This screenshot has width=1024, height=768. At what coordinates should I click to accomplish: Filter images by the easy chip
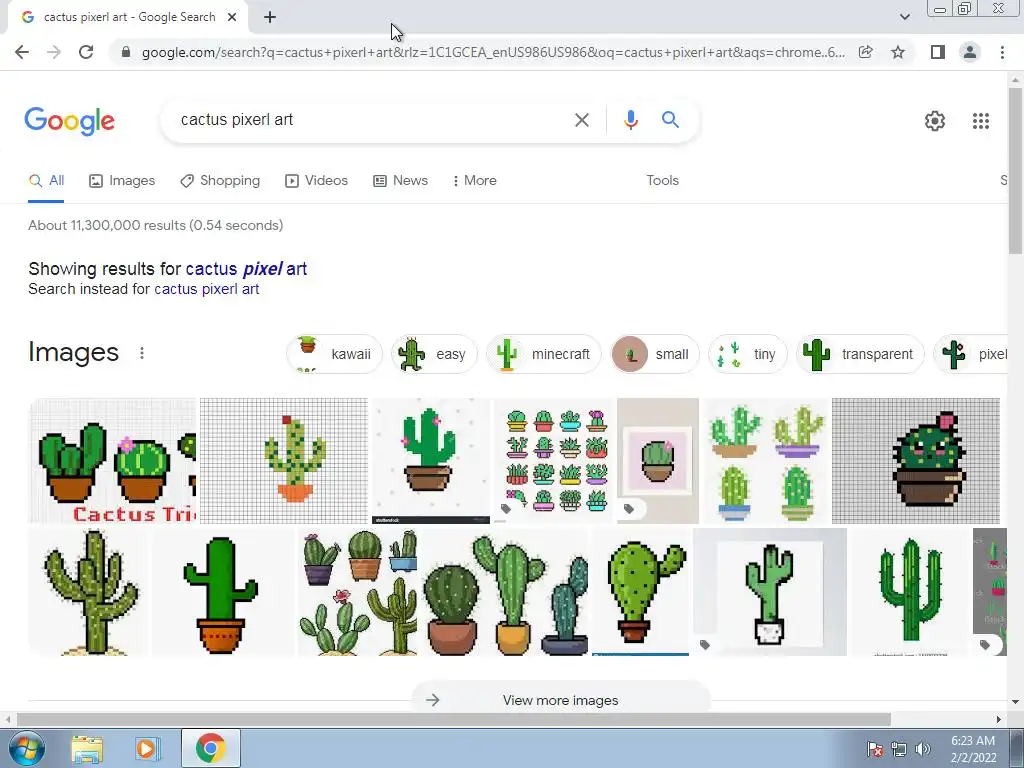click(x=434, y=354)
